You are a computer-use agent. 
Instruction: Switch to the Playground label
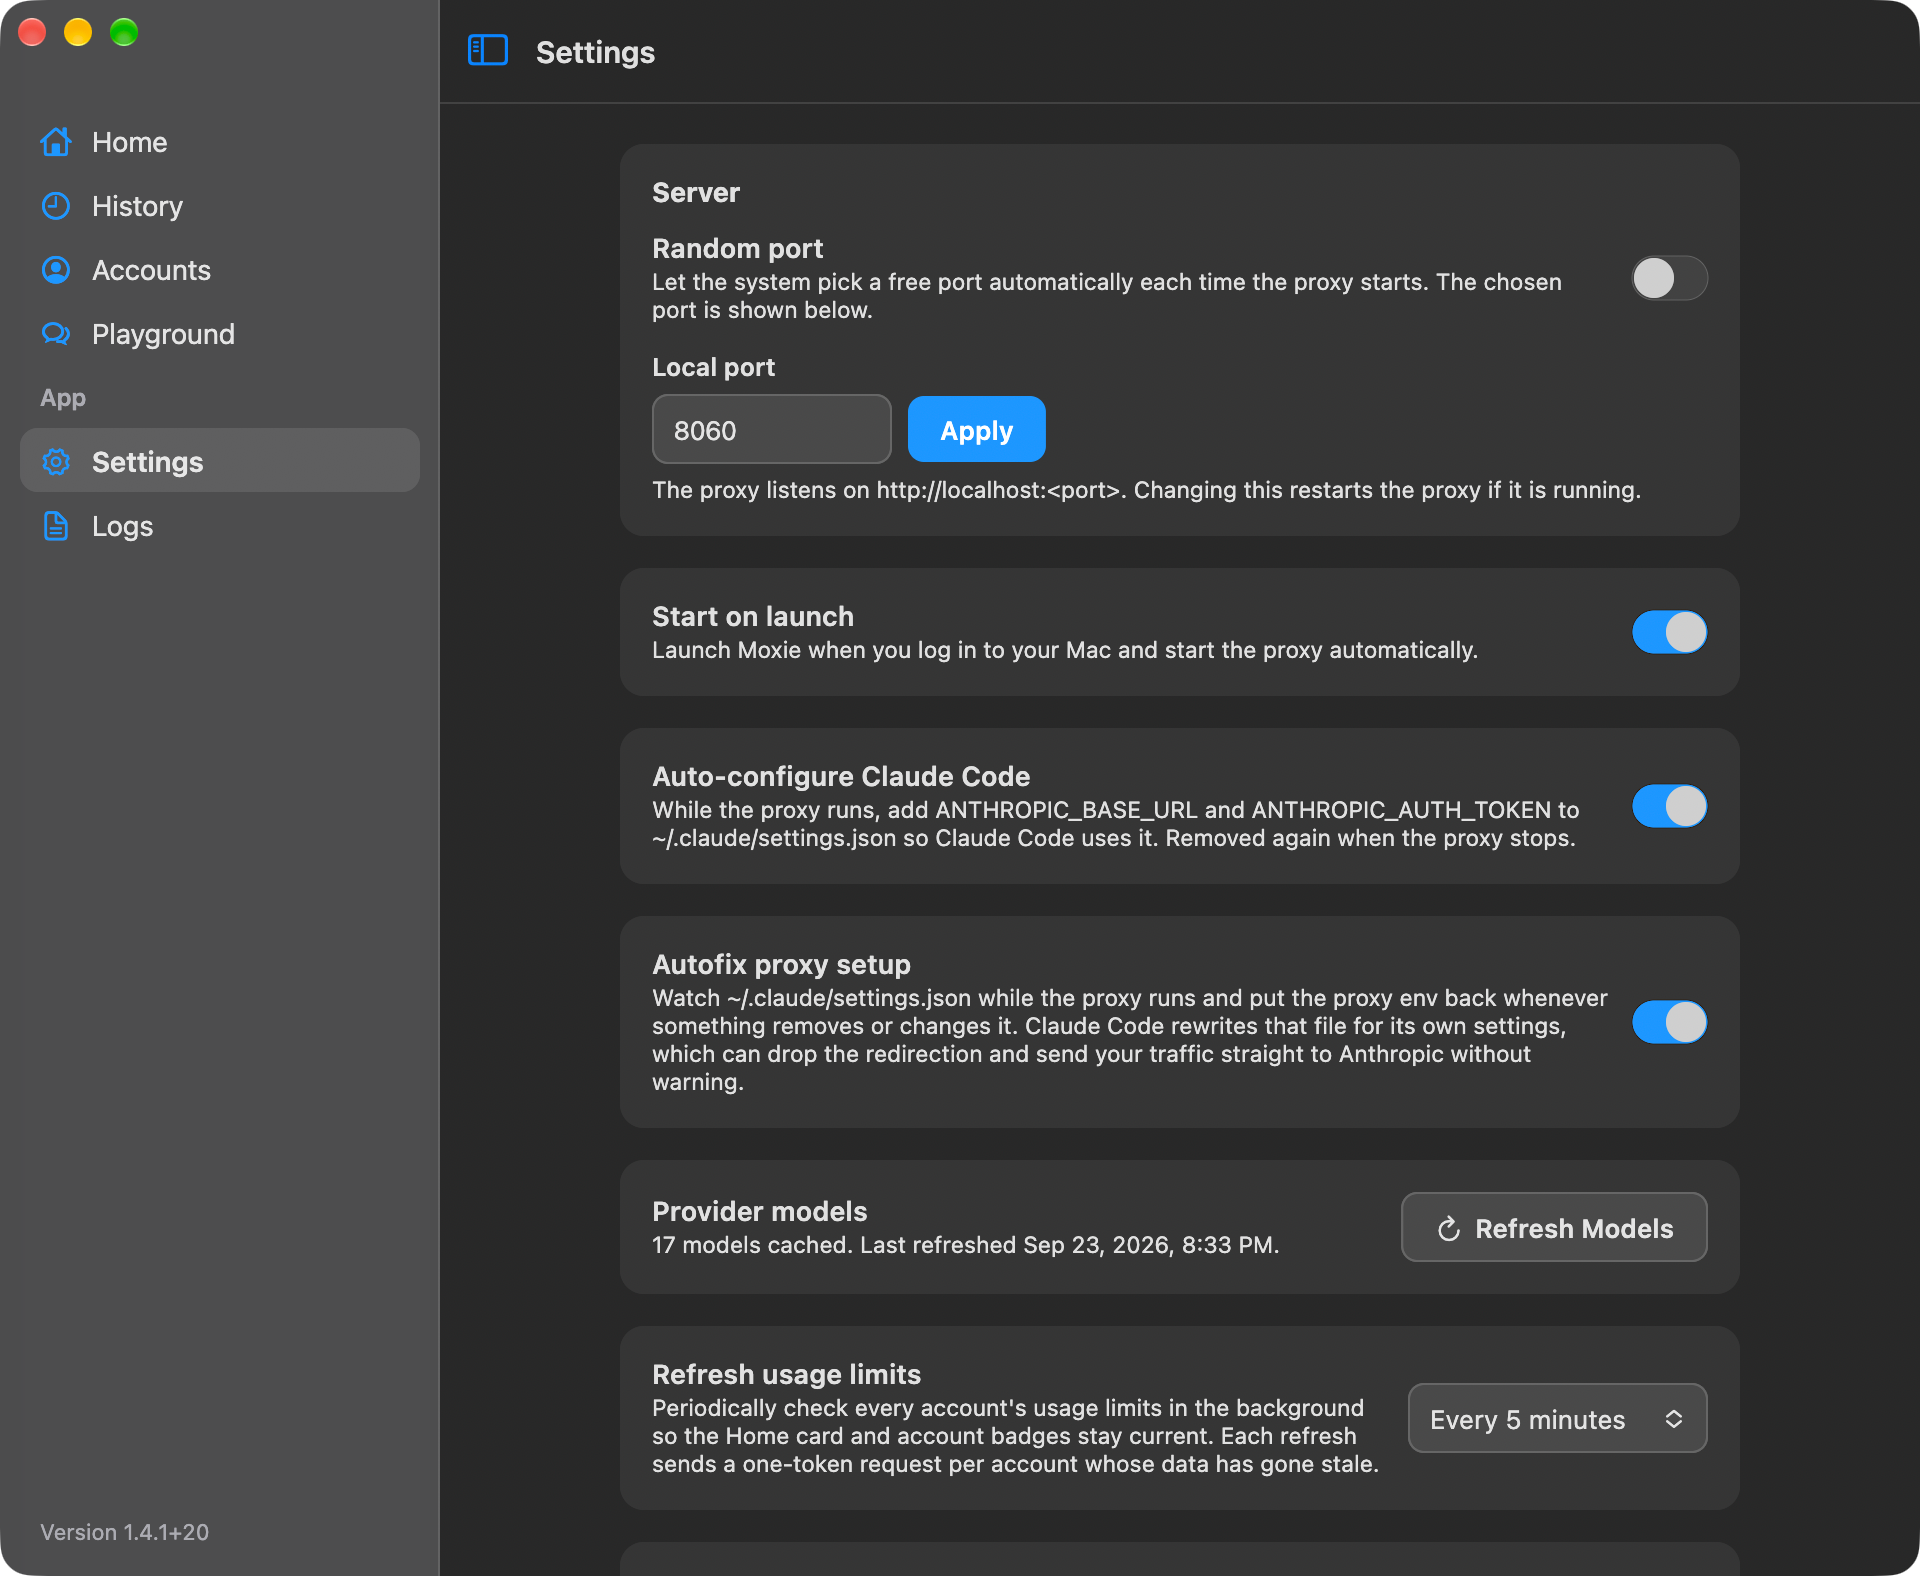click(163, 334)
